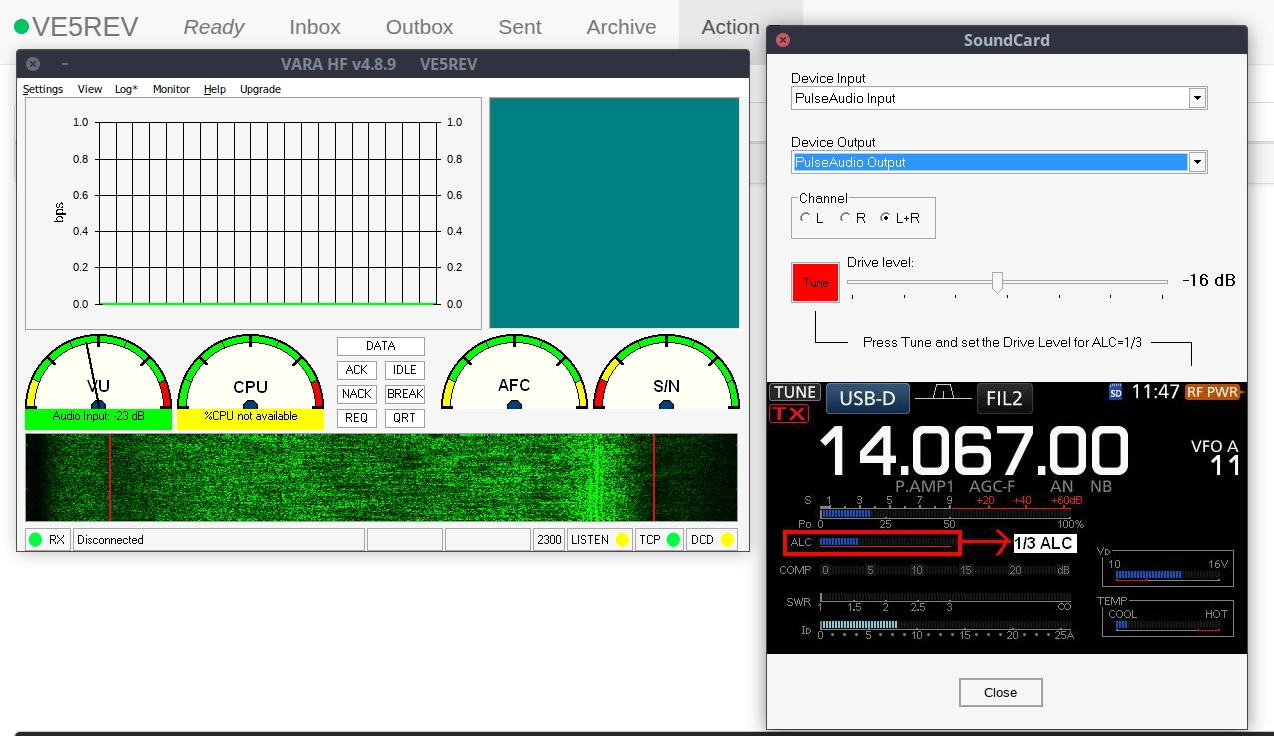This screenshot has height=736, width=1274.
Task: Open the Device Input dropdown
Action: tap(1197, 98)
